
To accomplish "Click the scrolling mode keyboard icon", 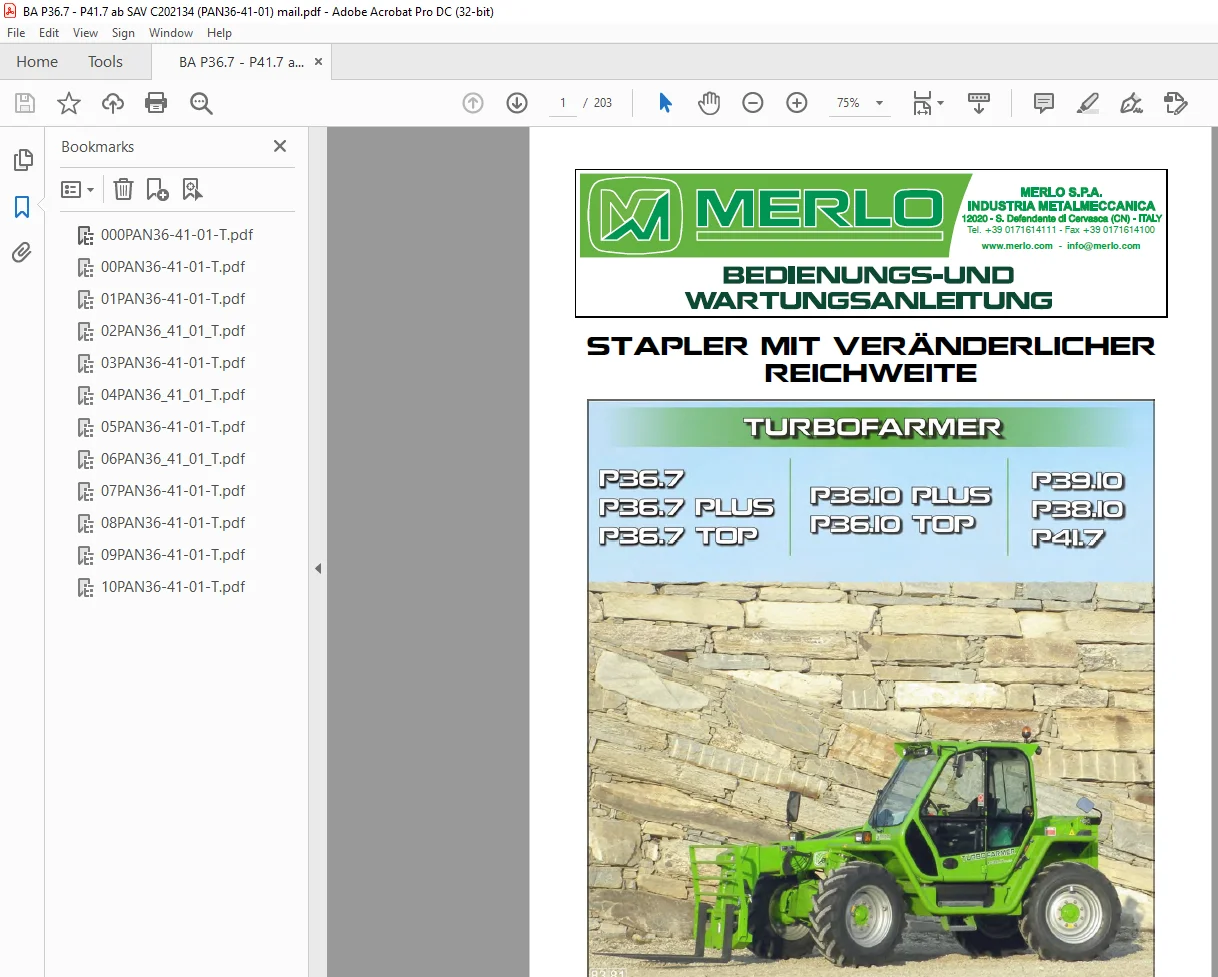I will [979, 103].
